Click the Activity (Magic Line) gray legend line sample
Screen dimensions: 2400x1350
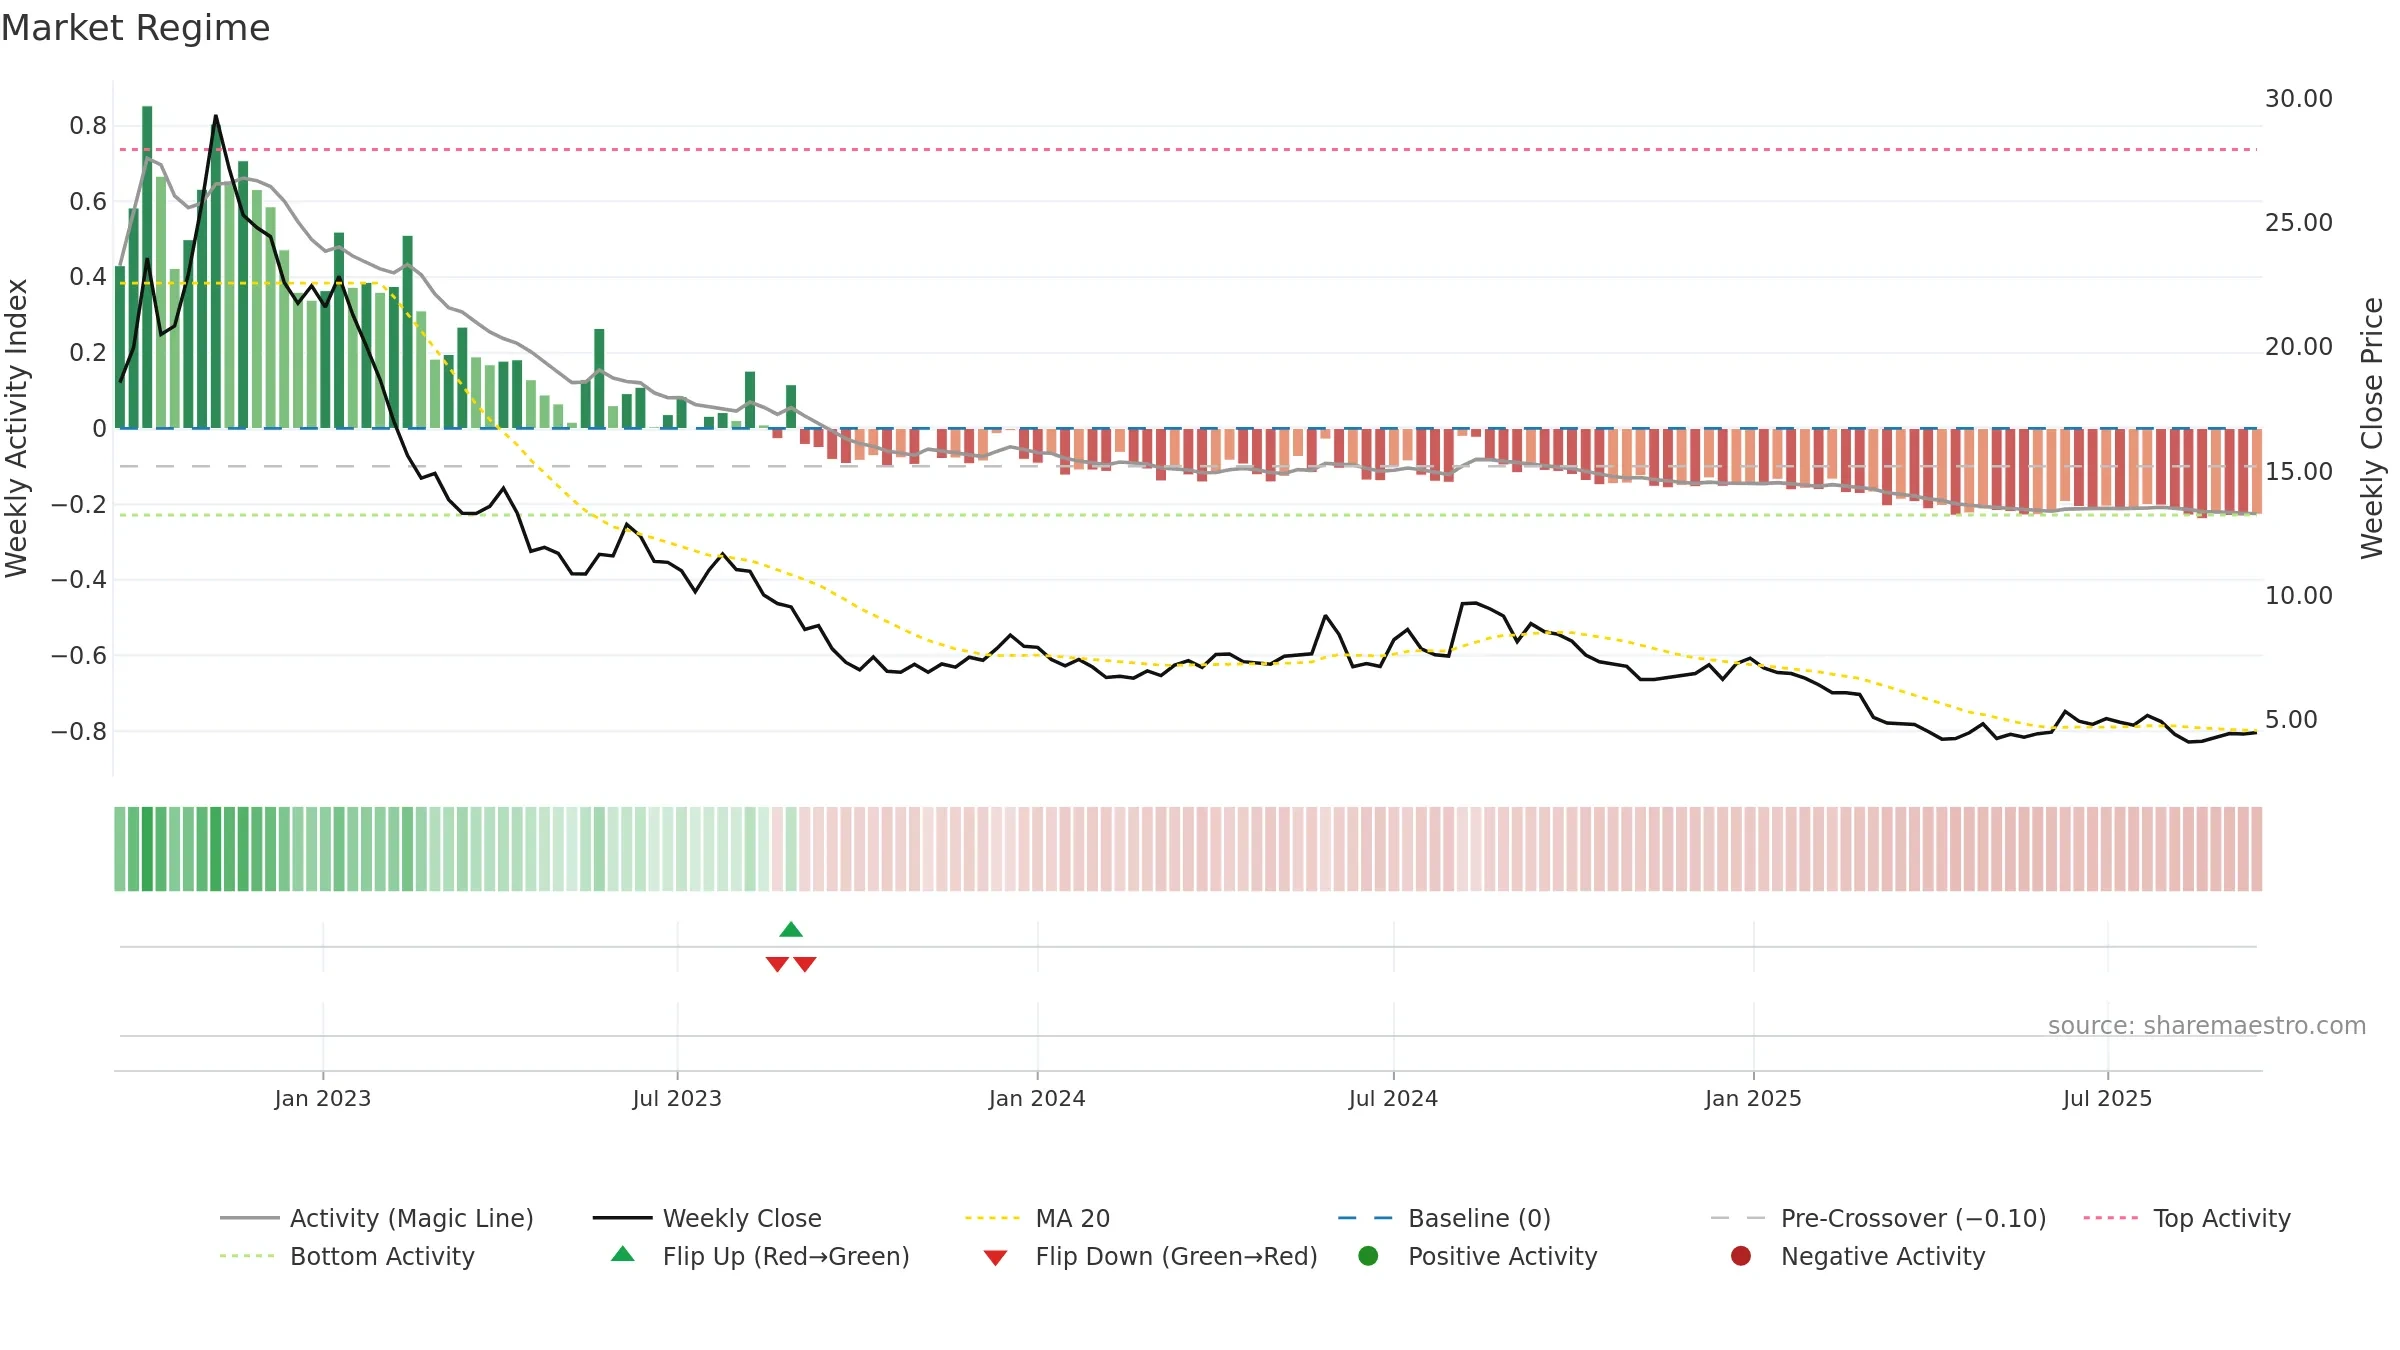249,1218
